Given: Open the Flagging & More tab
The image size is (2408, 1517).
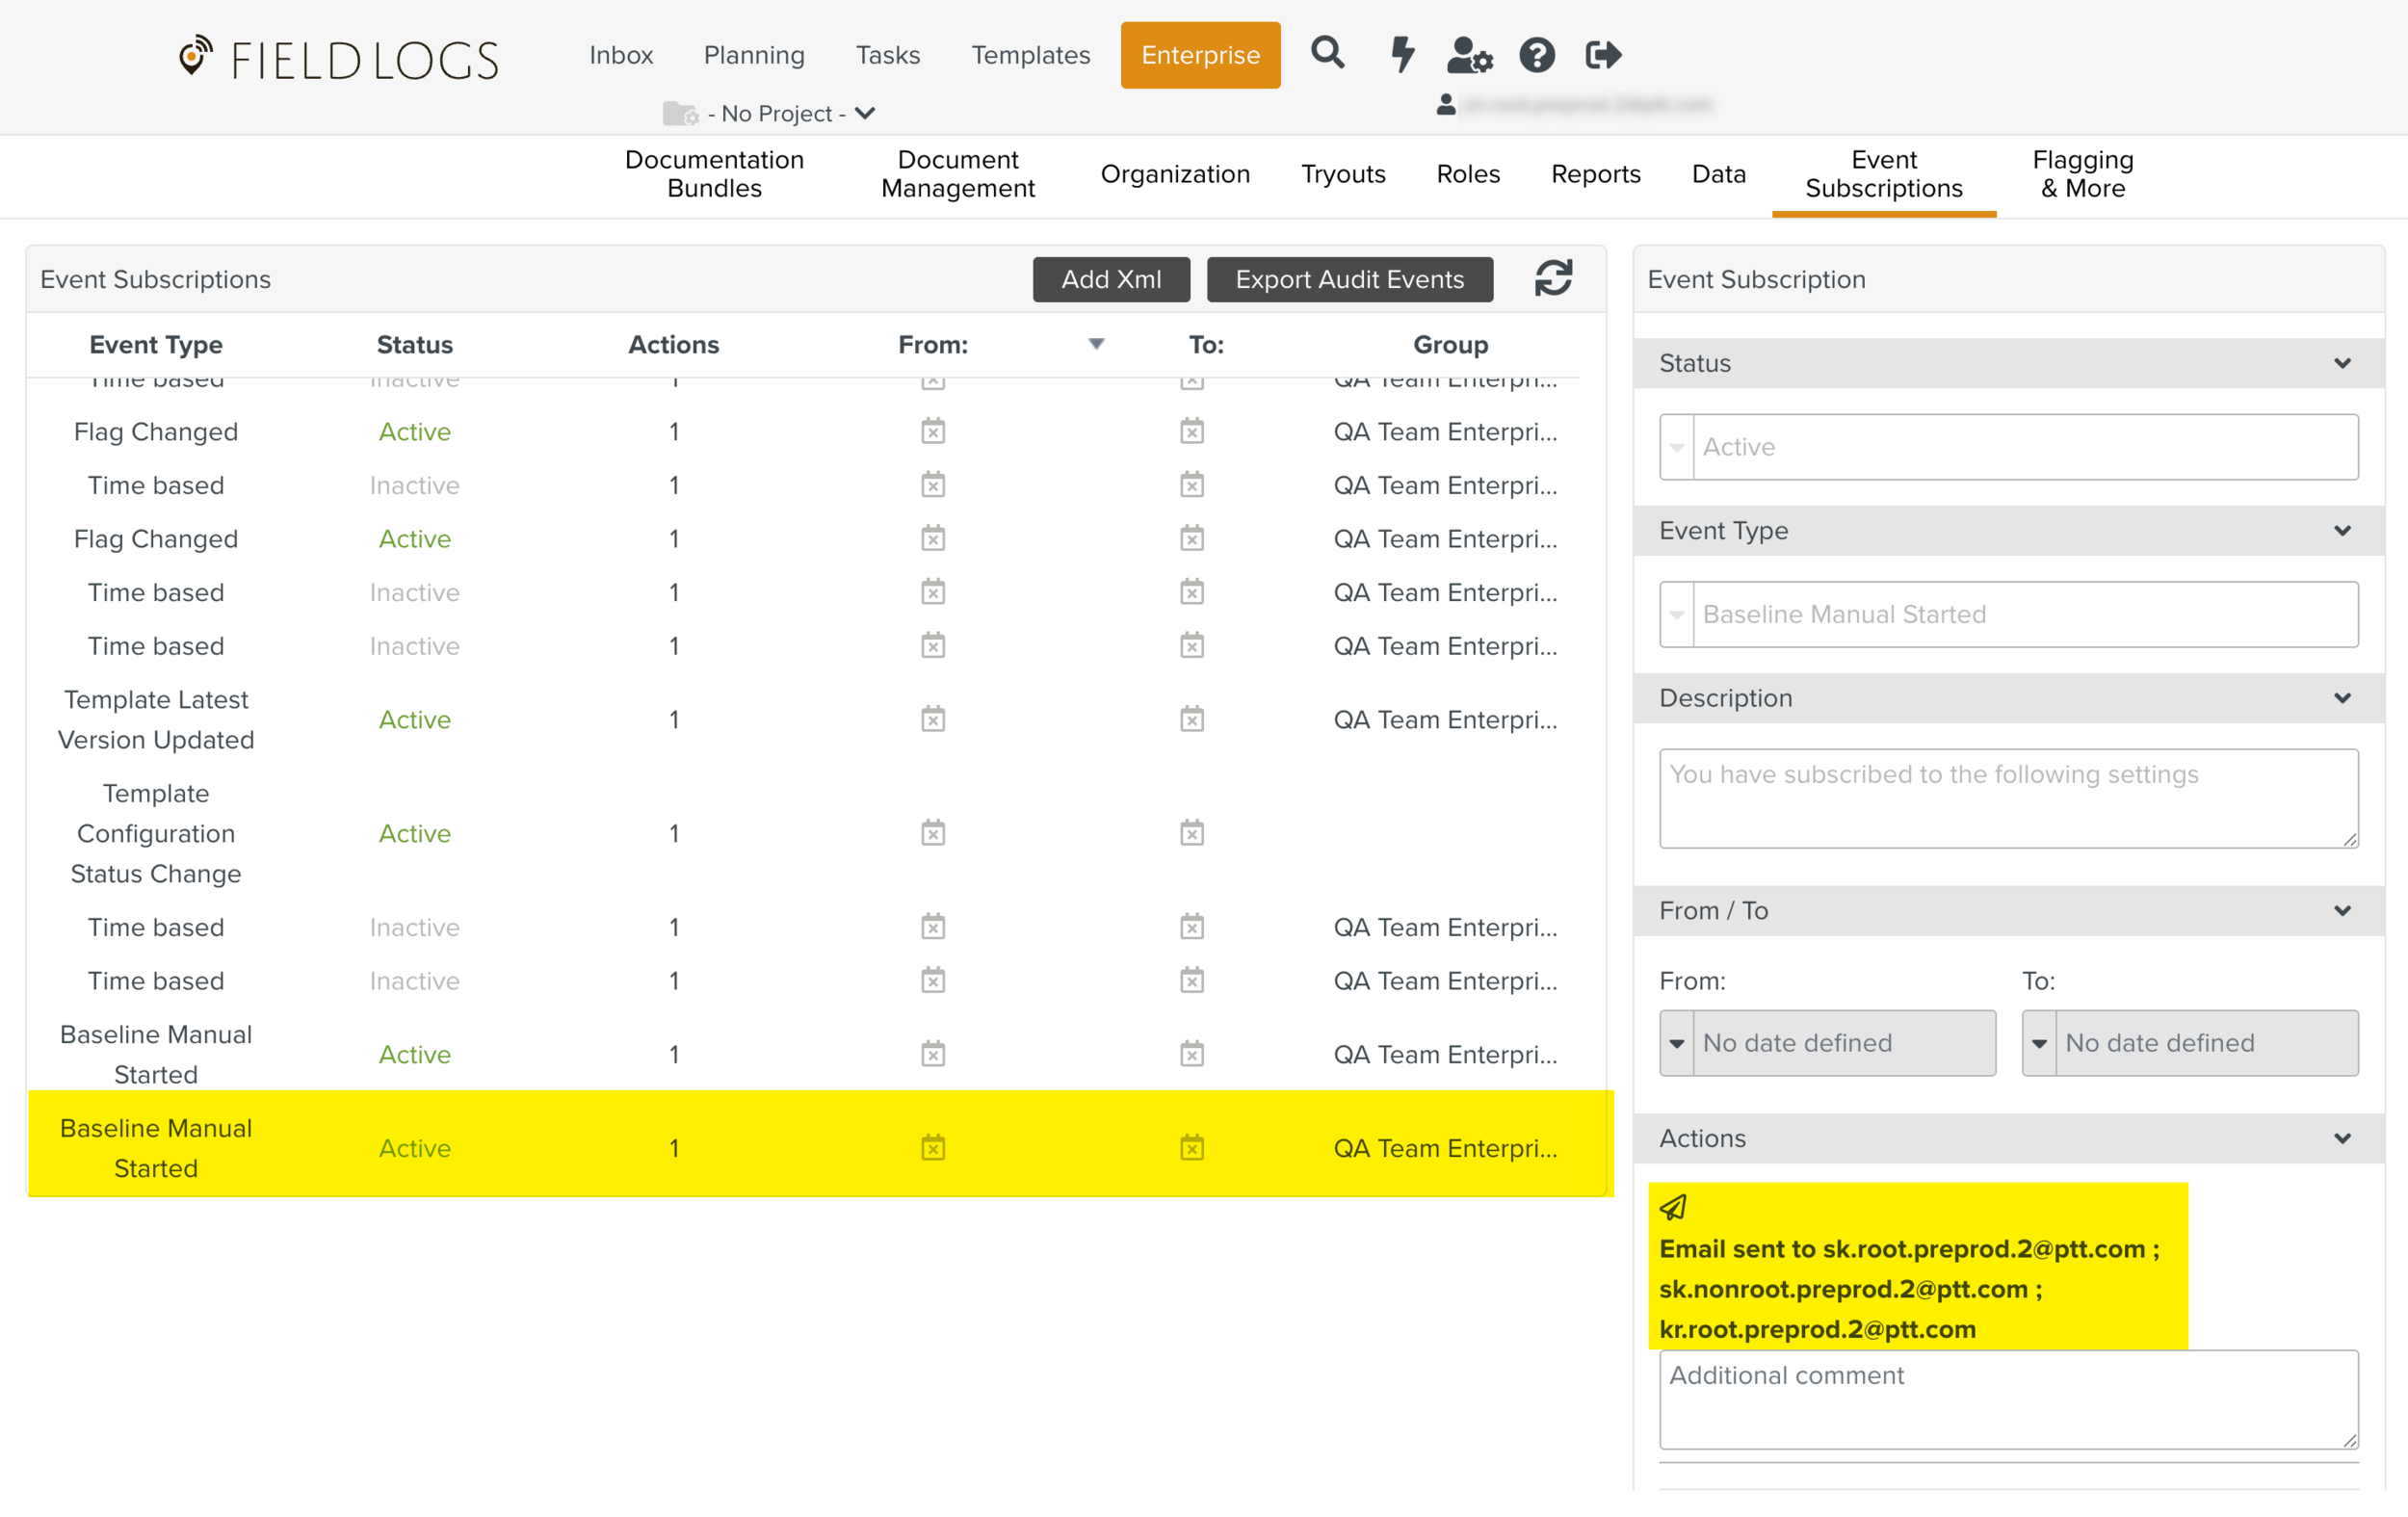Looking at the screenshot, I should coord(2082,174).
